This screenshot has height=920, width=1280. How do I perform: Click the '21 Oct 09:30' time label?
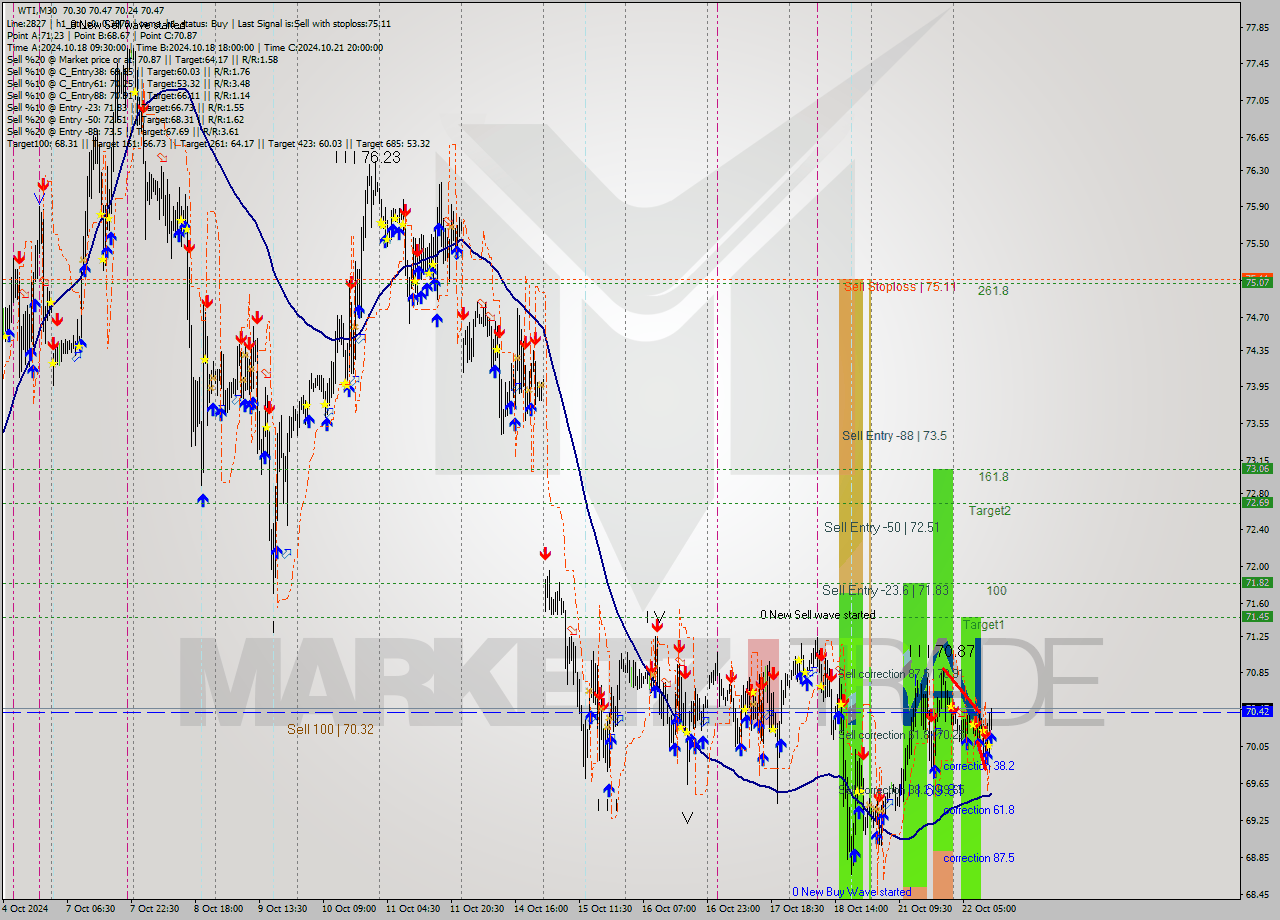click(927, 909)
